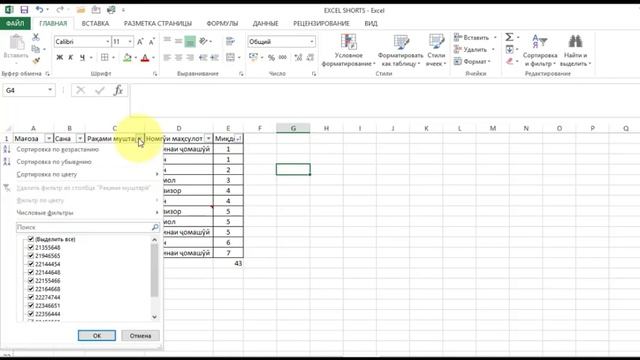Viewport: 640px width, 360px height.
Task: Open font color red A tool
Action: [x=144, y=58]
